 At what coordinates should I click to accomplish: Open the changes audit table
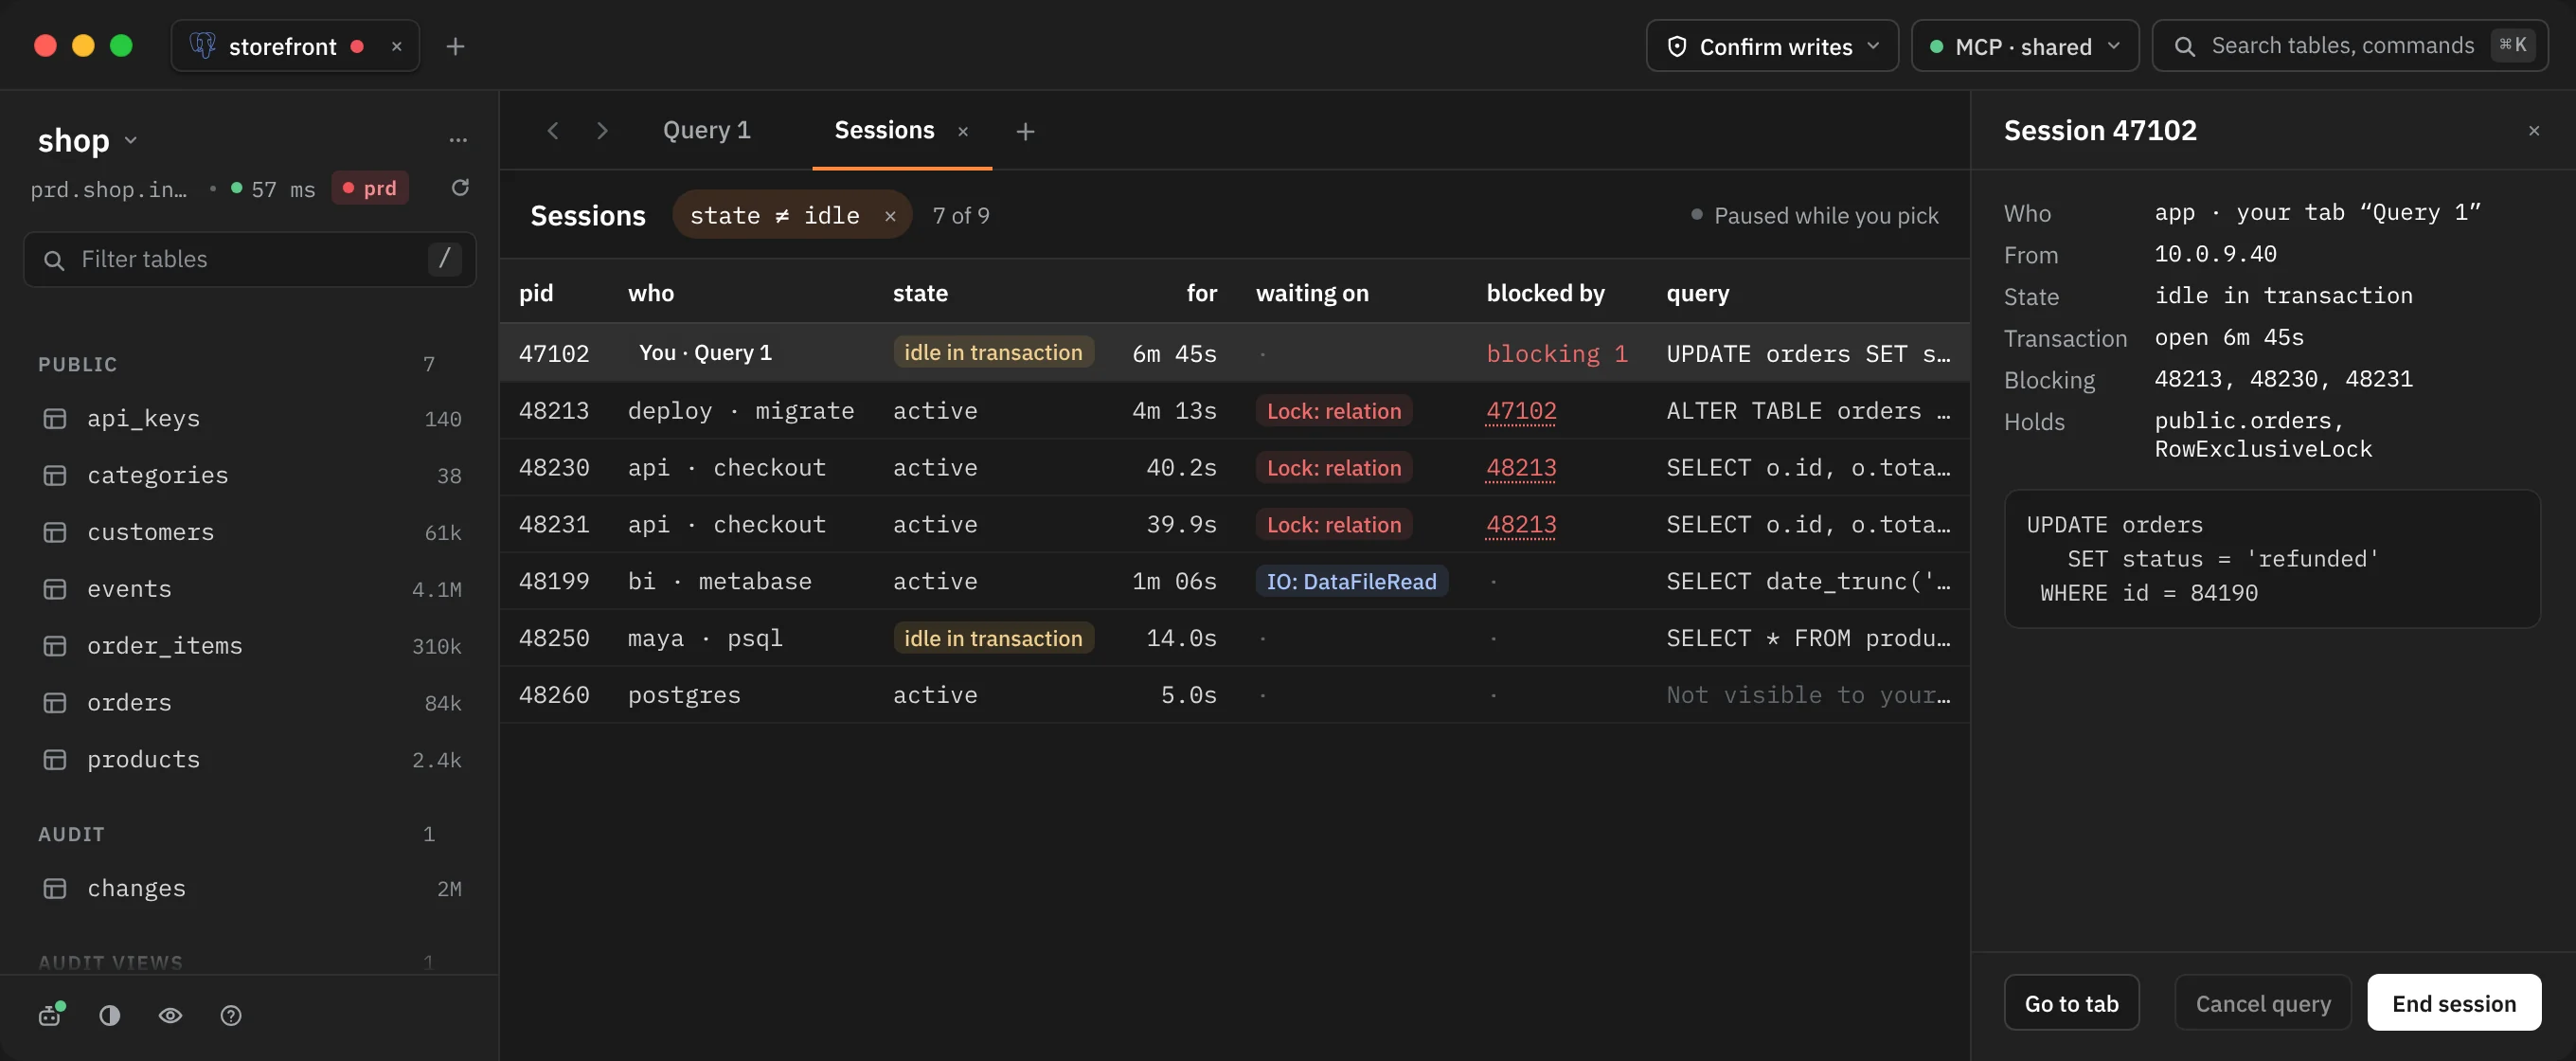250,889
